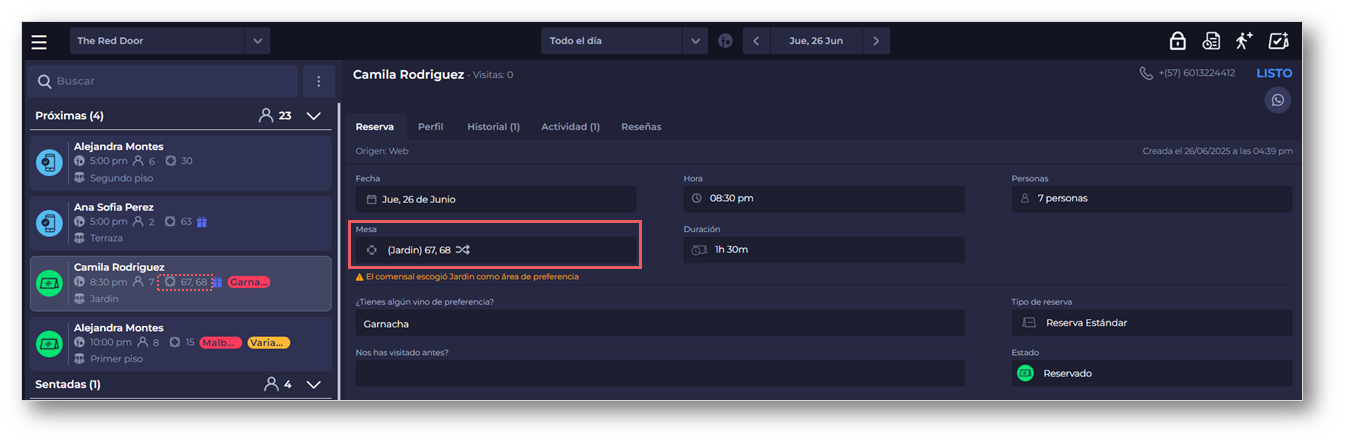
Task: Click the red 'Malb...' tag
Action: (x=220, y=343)
